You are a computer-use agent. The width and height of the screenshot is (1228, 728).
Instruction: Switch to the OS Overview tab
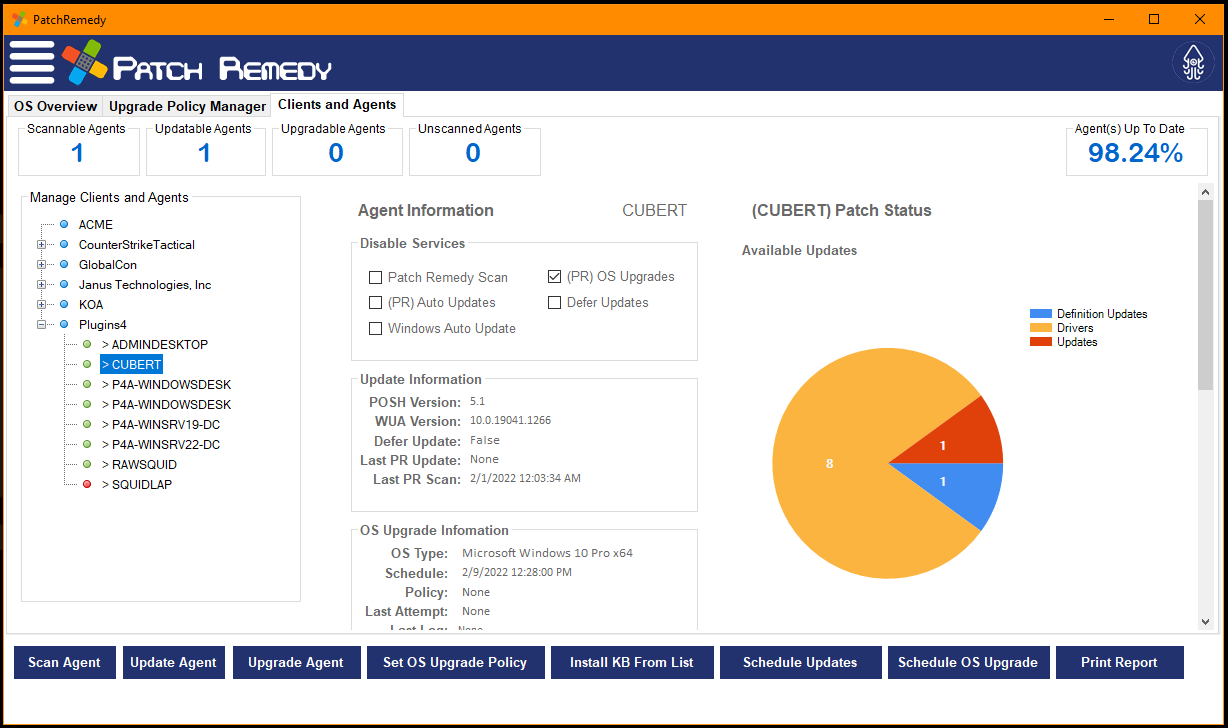click(x=55, y=106)
